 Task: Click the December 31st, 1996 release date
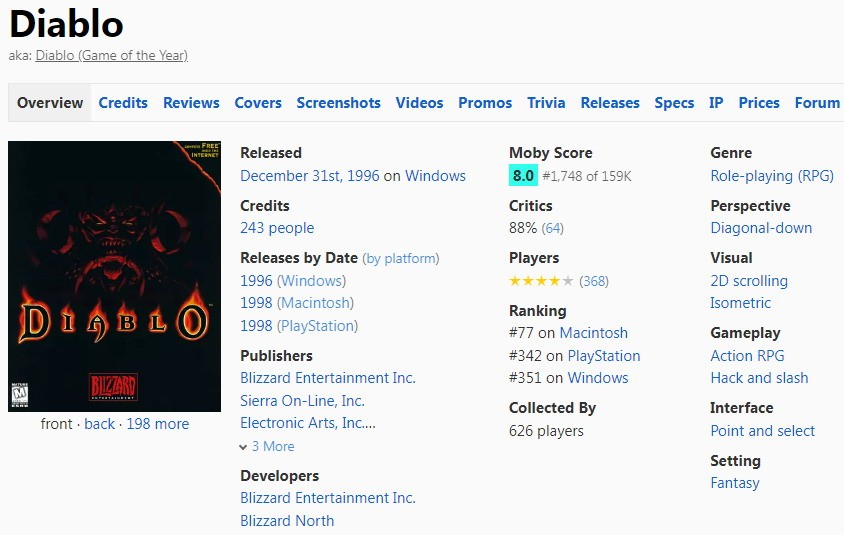(x=310, y=176)
